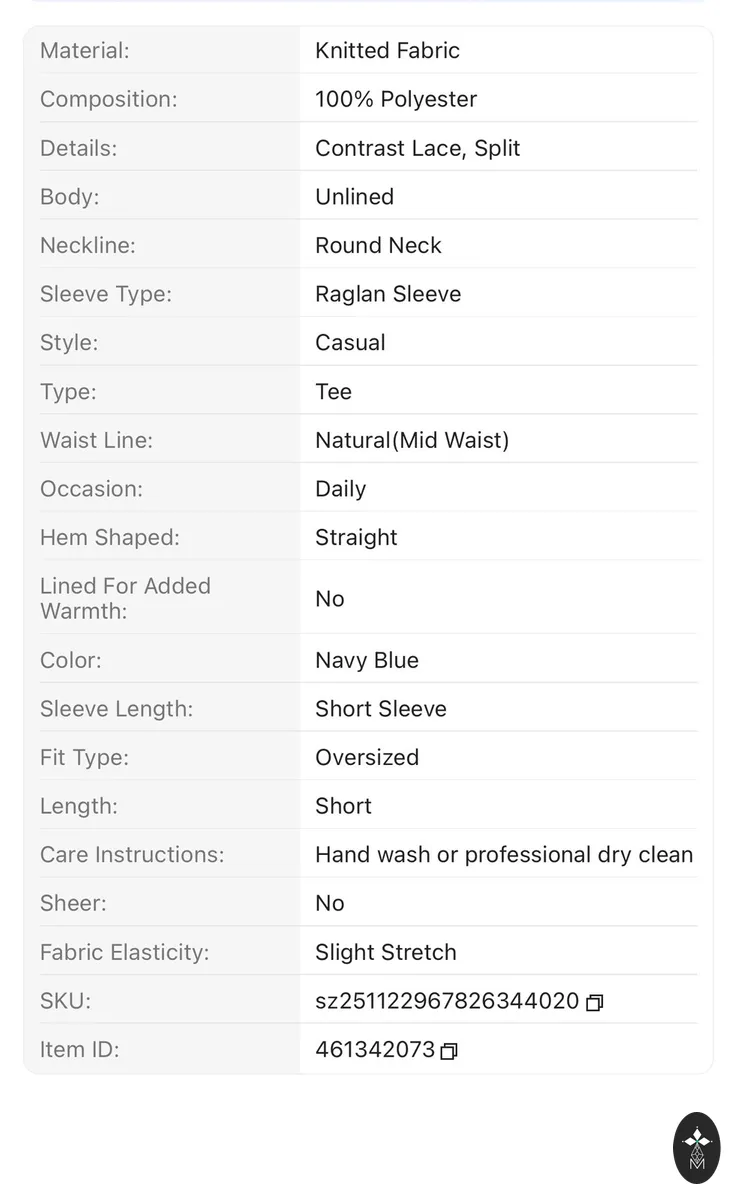Tap the Short Sleeve length value
Viewport: 737px width, 1200px height.
tap(381, 709)
